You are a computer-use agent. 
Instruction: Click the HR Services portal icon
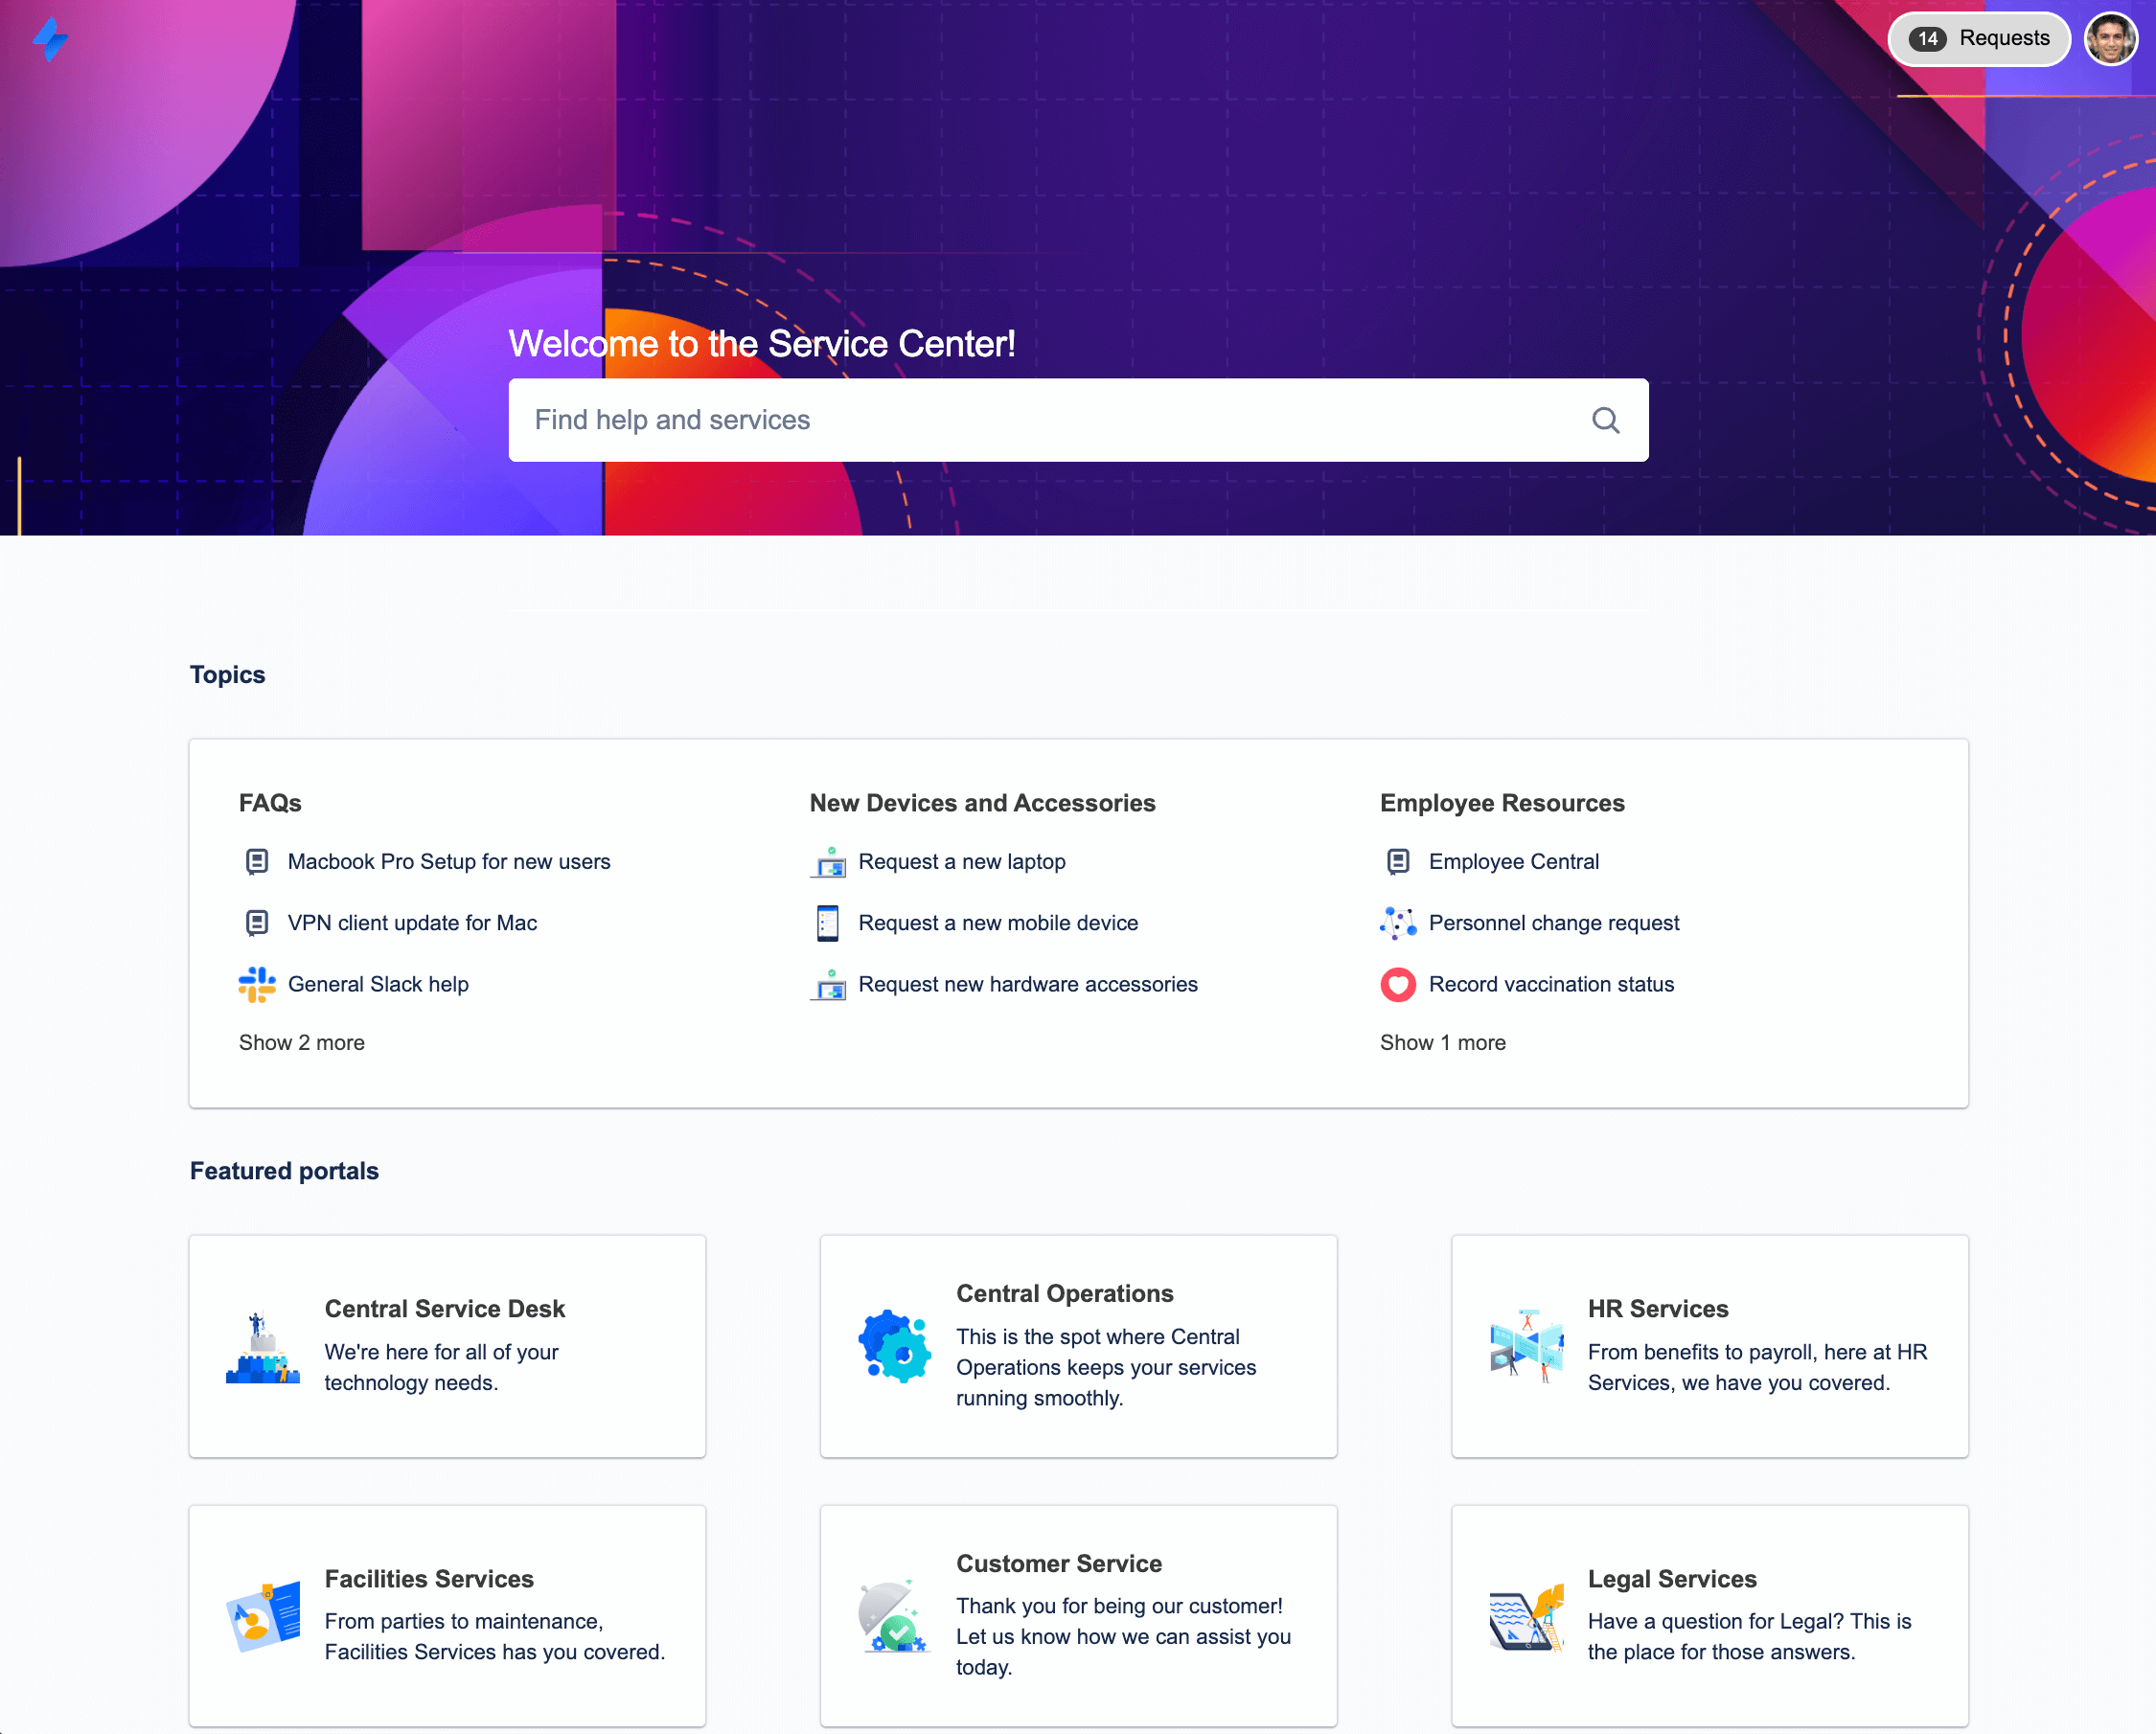(x=1525, y=1347)
